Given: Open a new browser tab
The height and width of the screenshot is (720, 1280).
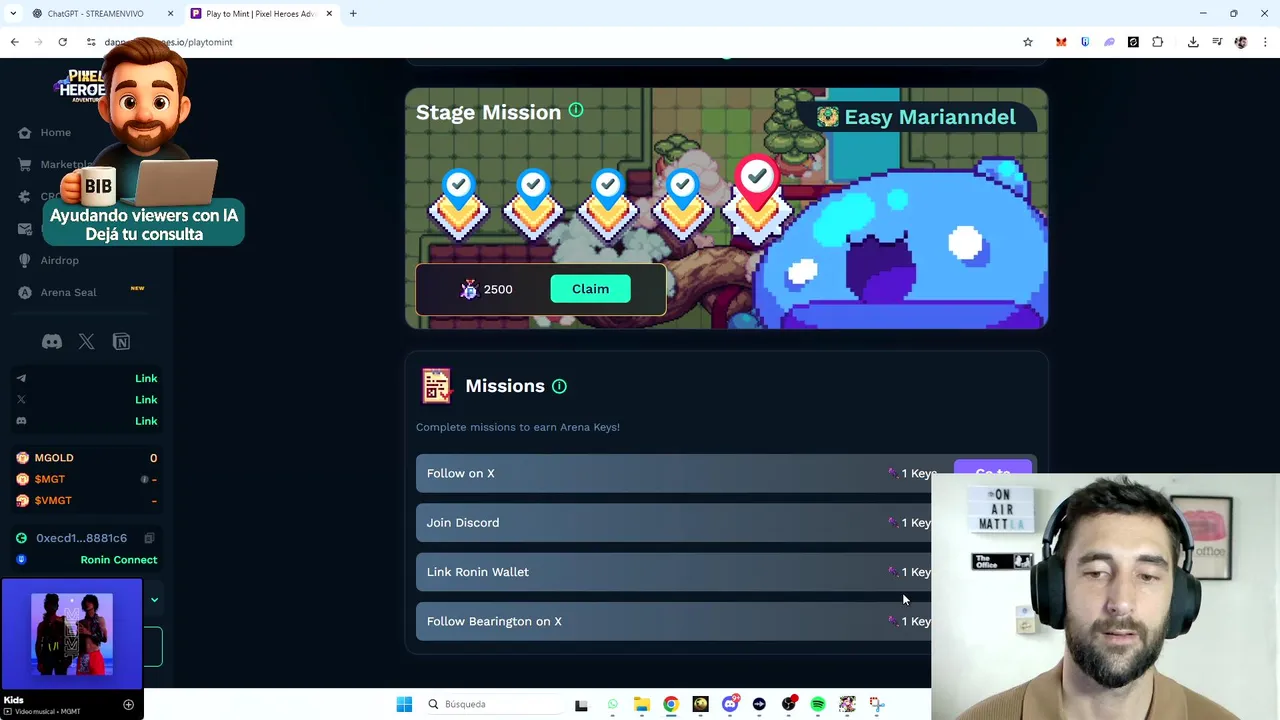Looking at the screenshot, I should point(353,14).
